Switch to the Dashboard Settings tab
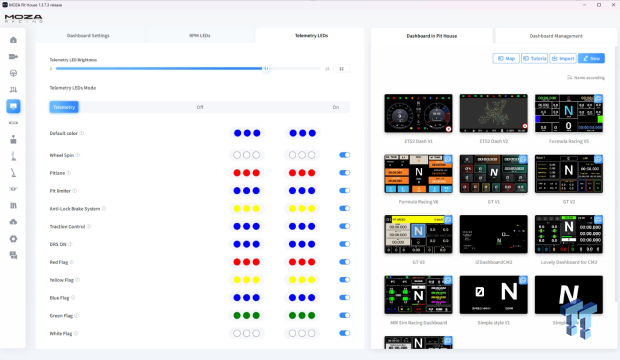Viewport: 620px width, 360px height. pyautogui.click(x=88, y=36)
